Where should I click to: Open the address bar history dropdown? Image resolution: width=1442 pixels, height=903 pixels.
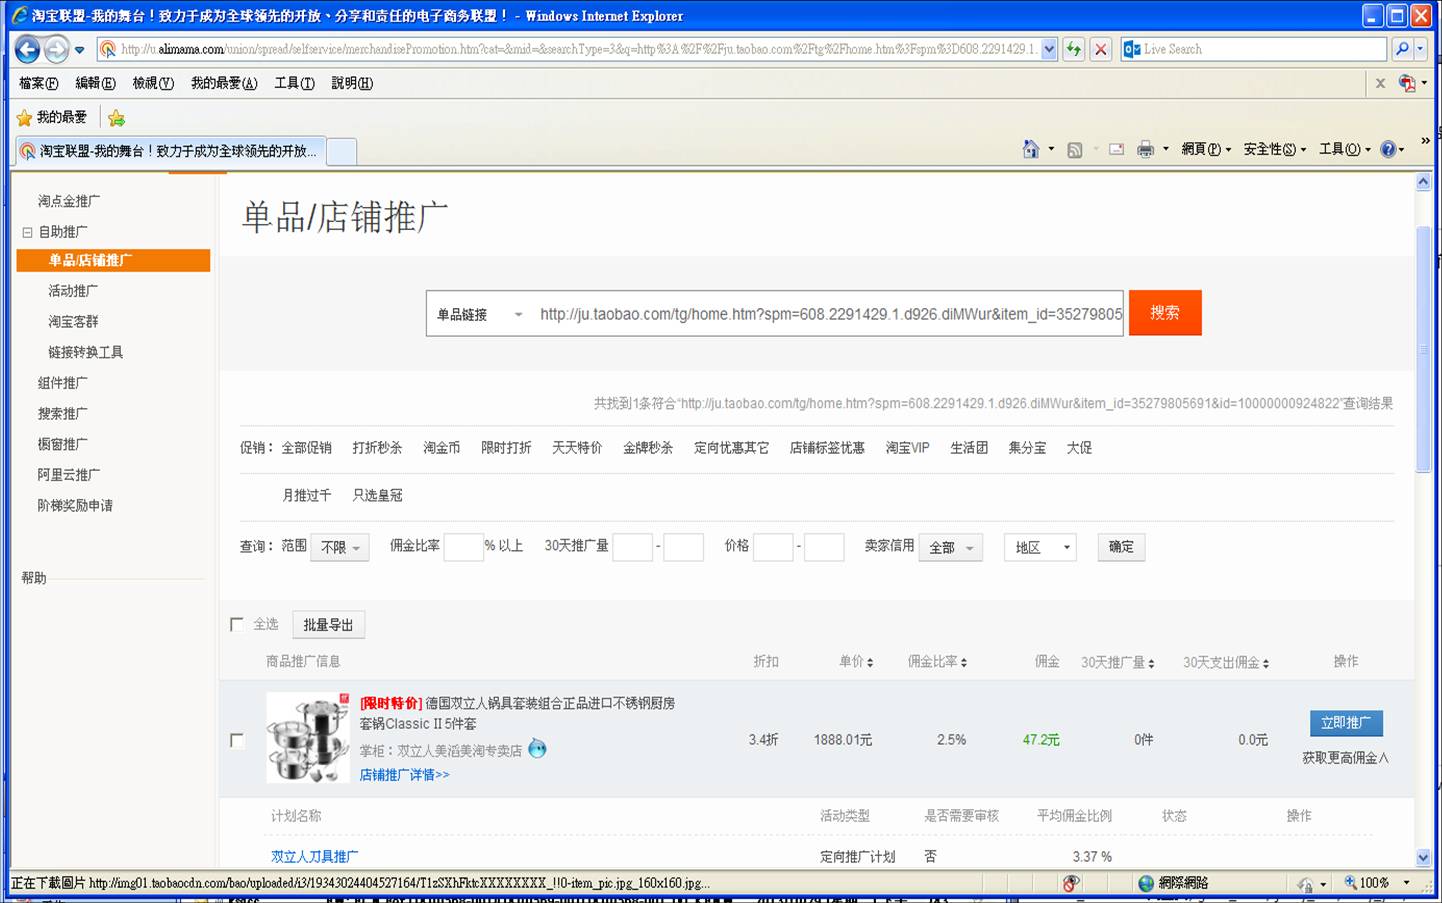pos(1049,49)
